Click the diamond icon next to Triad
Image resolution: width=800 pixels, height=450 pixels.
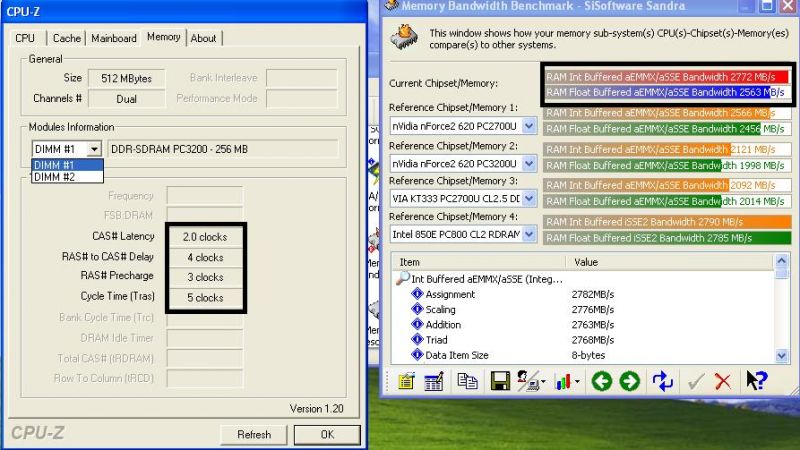pos(417,339)
